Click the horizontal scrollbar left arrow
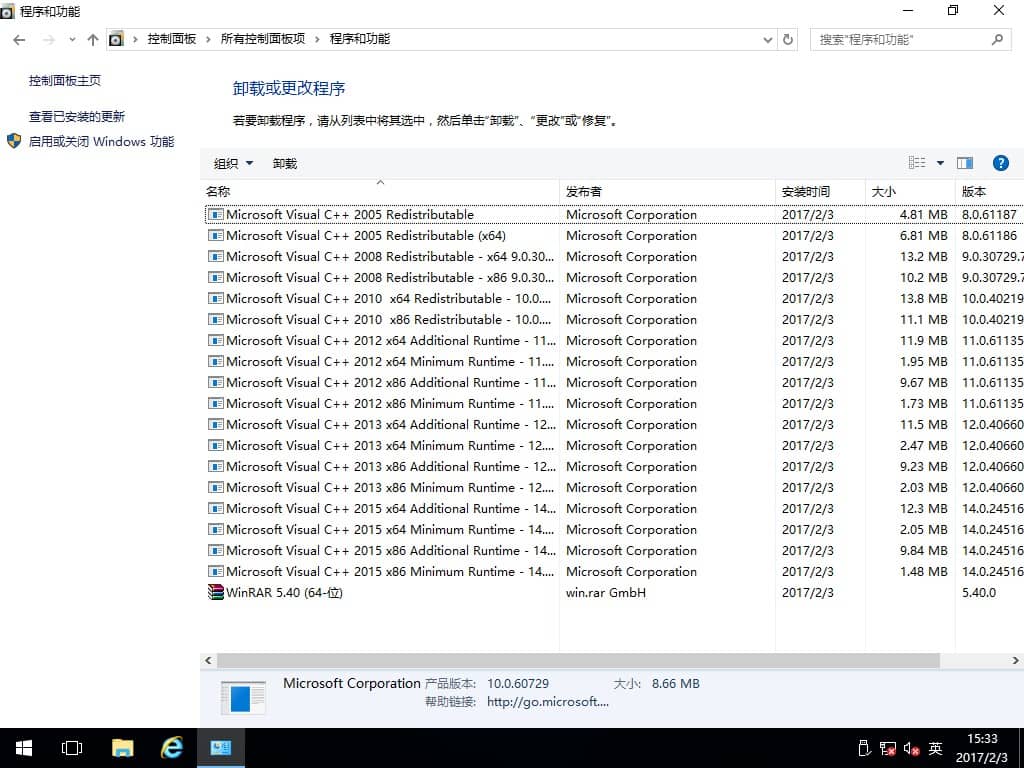The height and width of the screenshot is (768, 1024). [208, 660]
